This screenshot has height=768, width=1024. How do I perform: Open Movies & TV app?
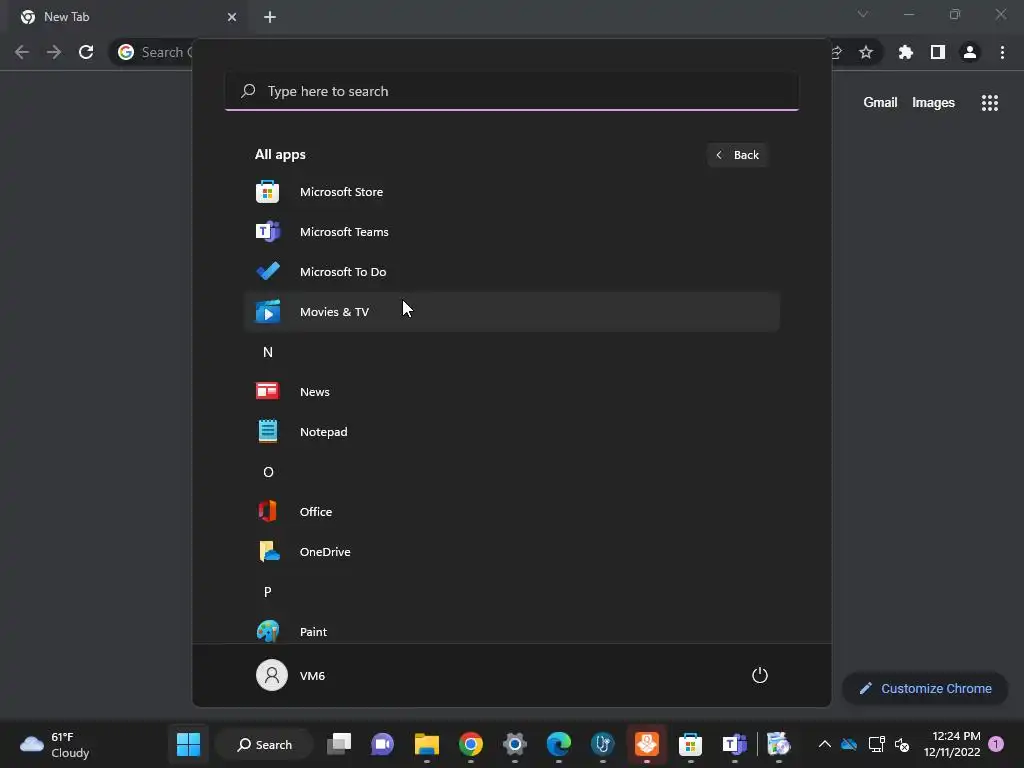click(511, 312)
